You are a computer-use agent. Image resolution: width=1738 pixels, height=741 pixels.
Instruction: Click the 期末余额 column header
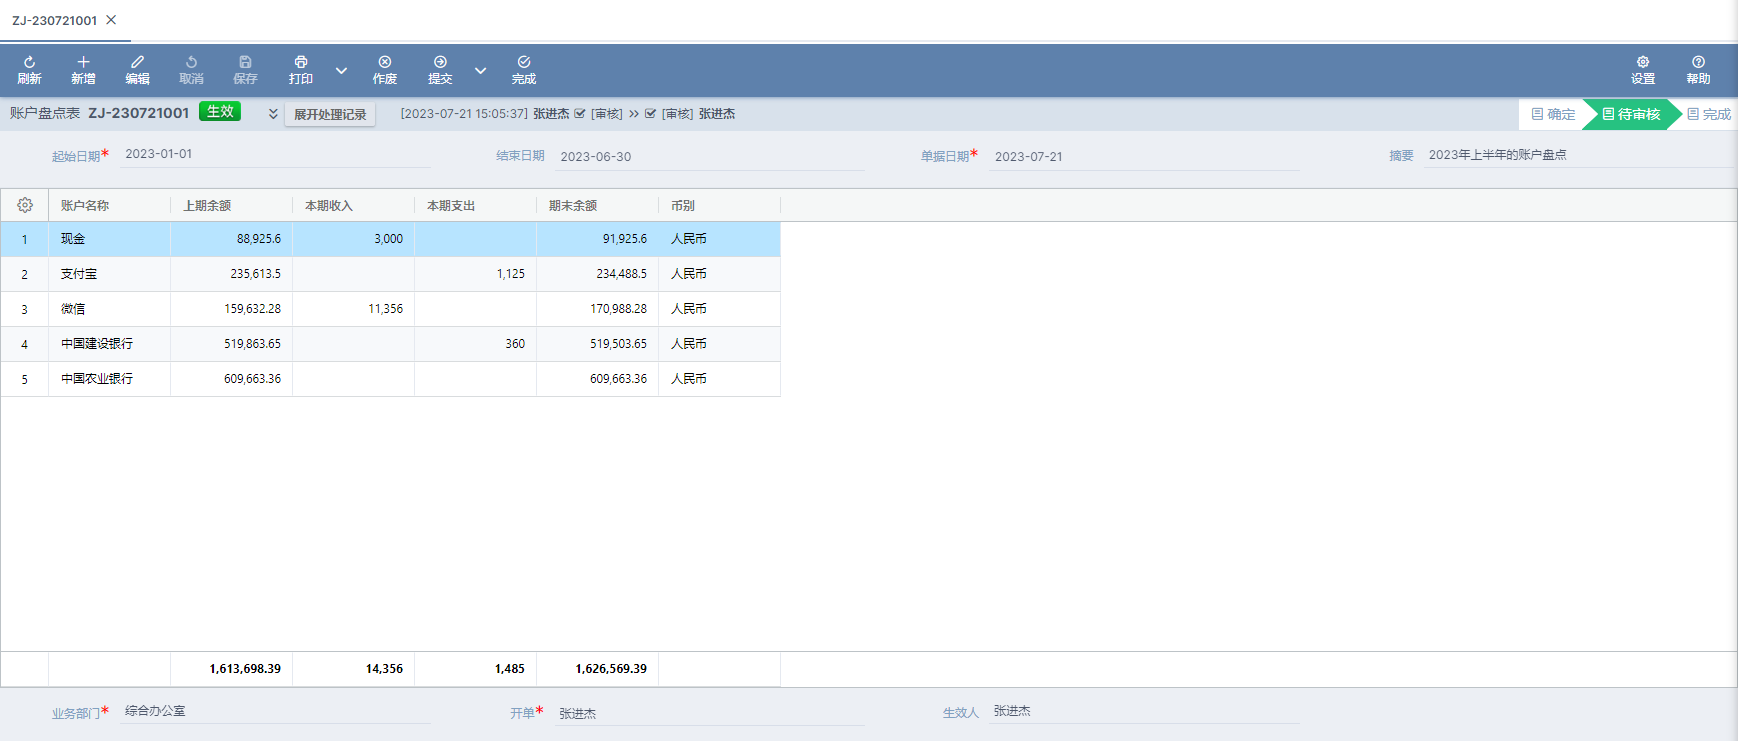point(573,206)
